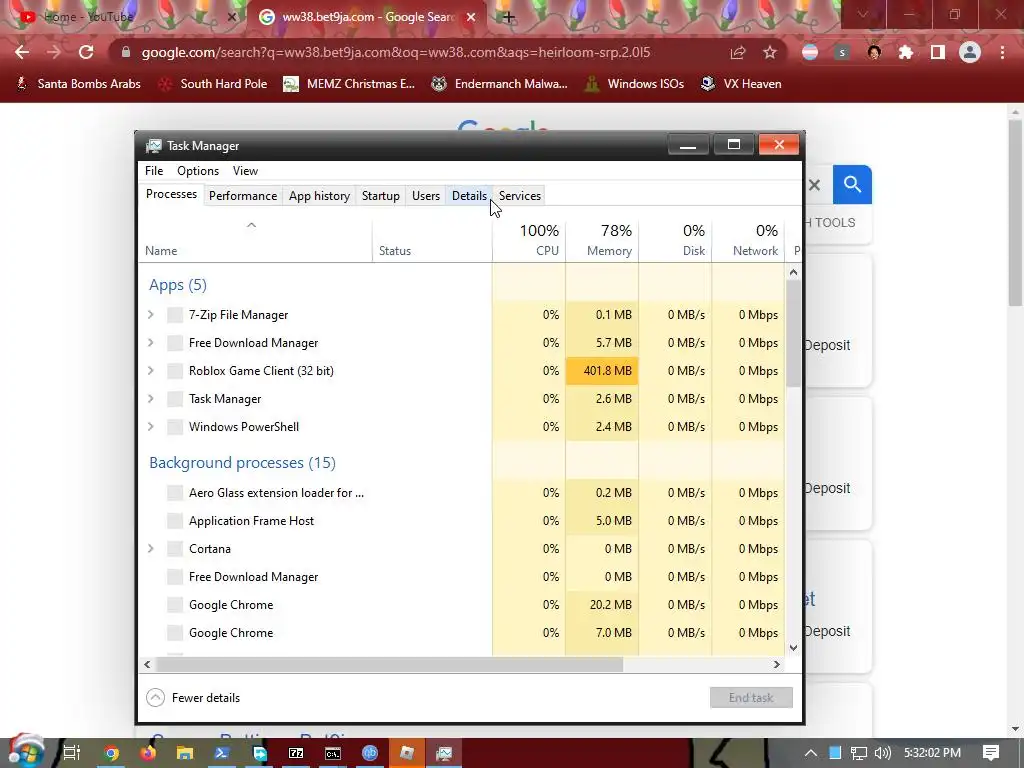The height and width of the screenshot is (768, 1024).
Task: Click the Task Manager taskbar icon
Action: tap(444, 753)
